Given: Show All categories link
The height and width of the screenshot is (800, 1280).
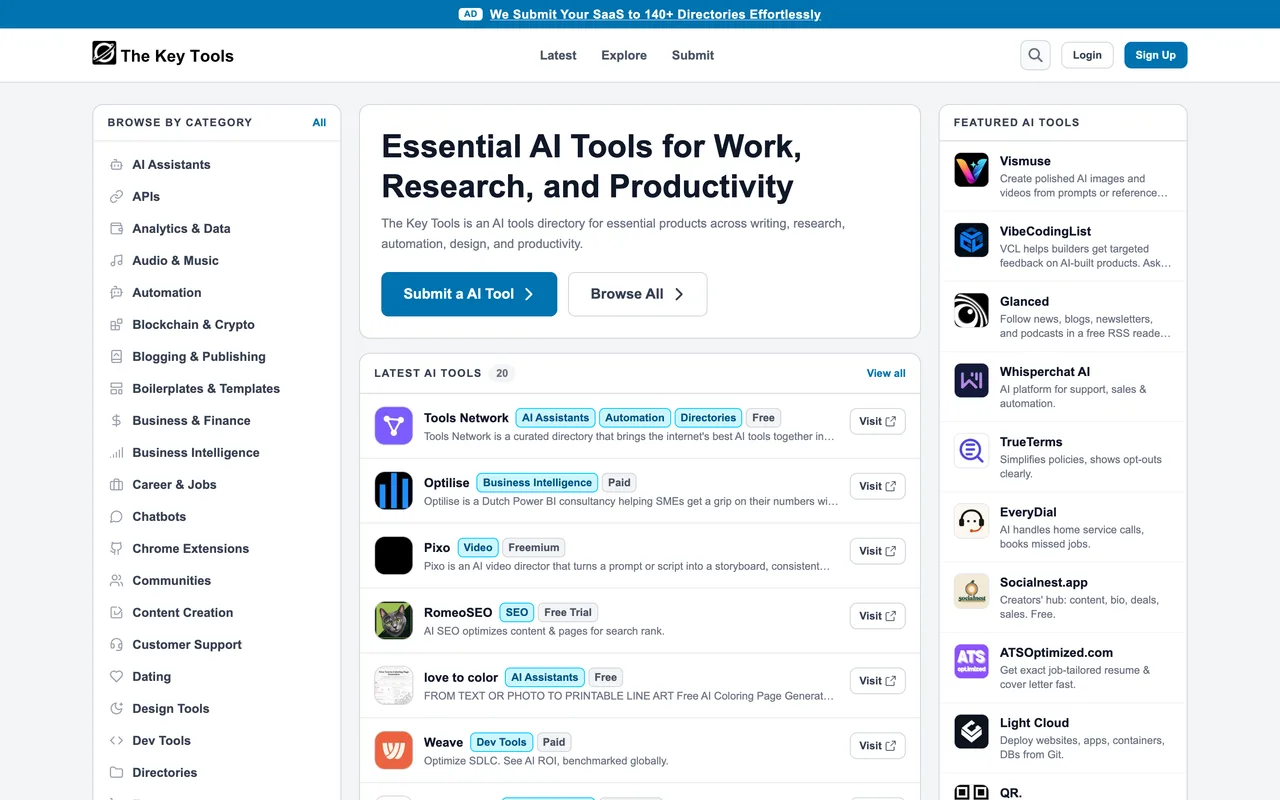Looking at the screenshot, I should (319, 122).
